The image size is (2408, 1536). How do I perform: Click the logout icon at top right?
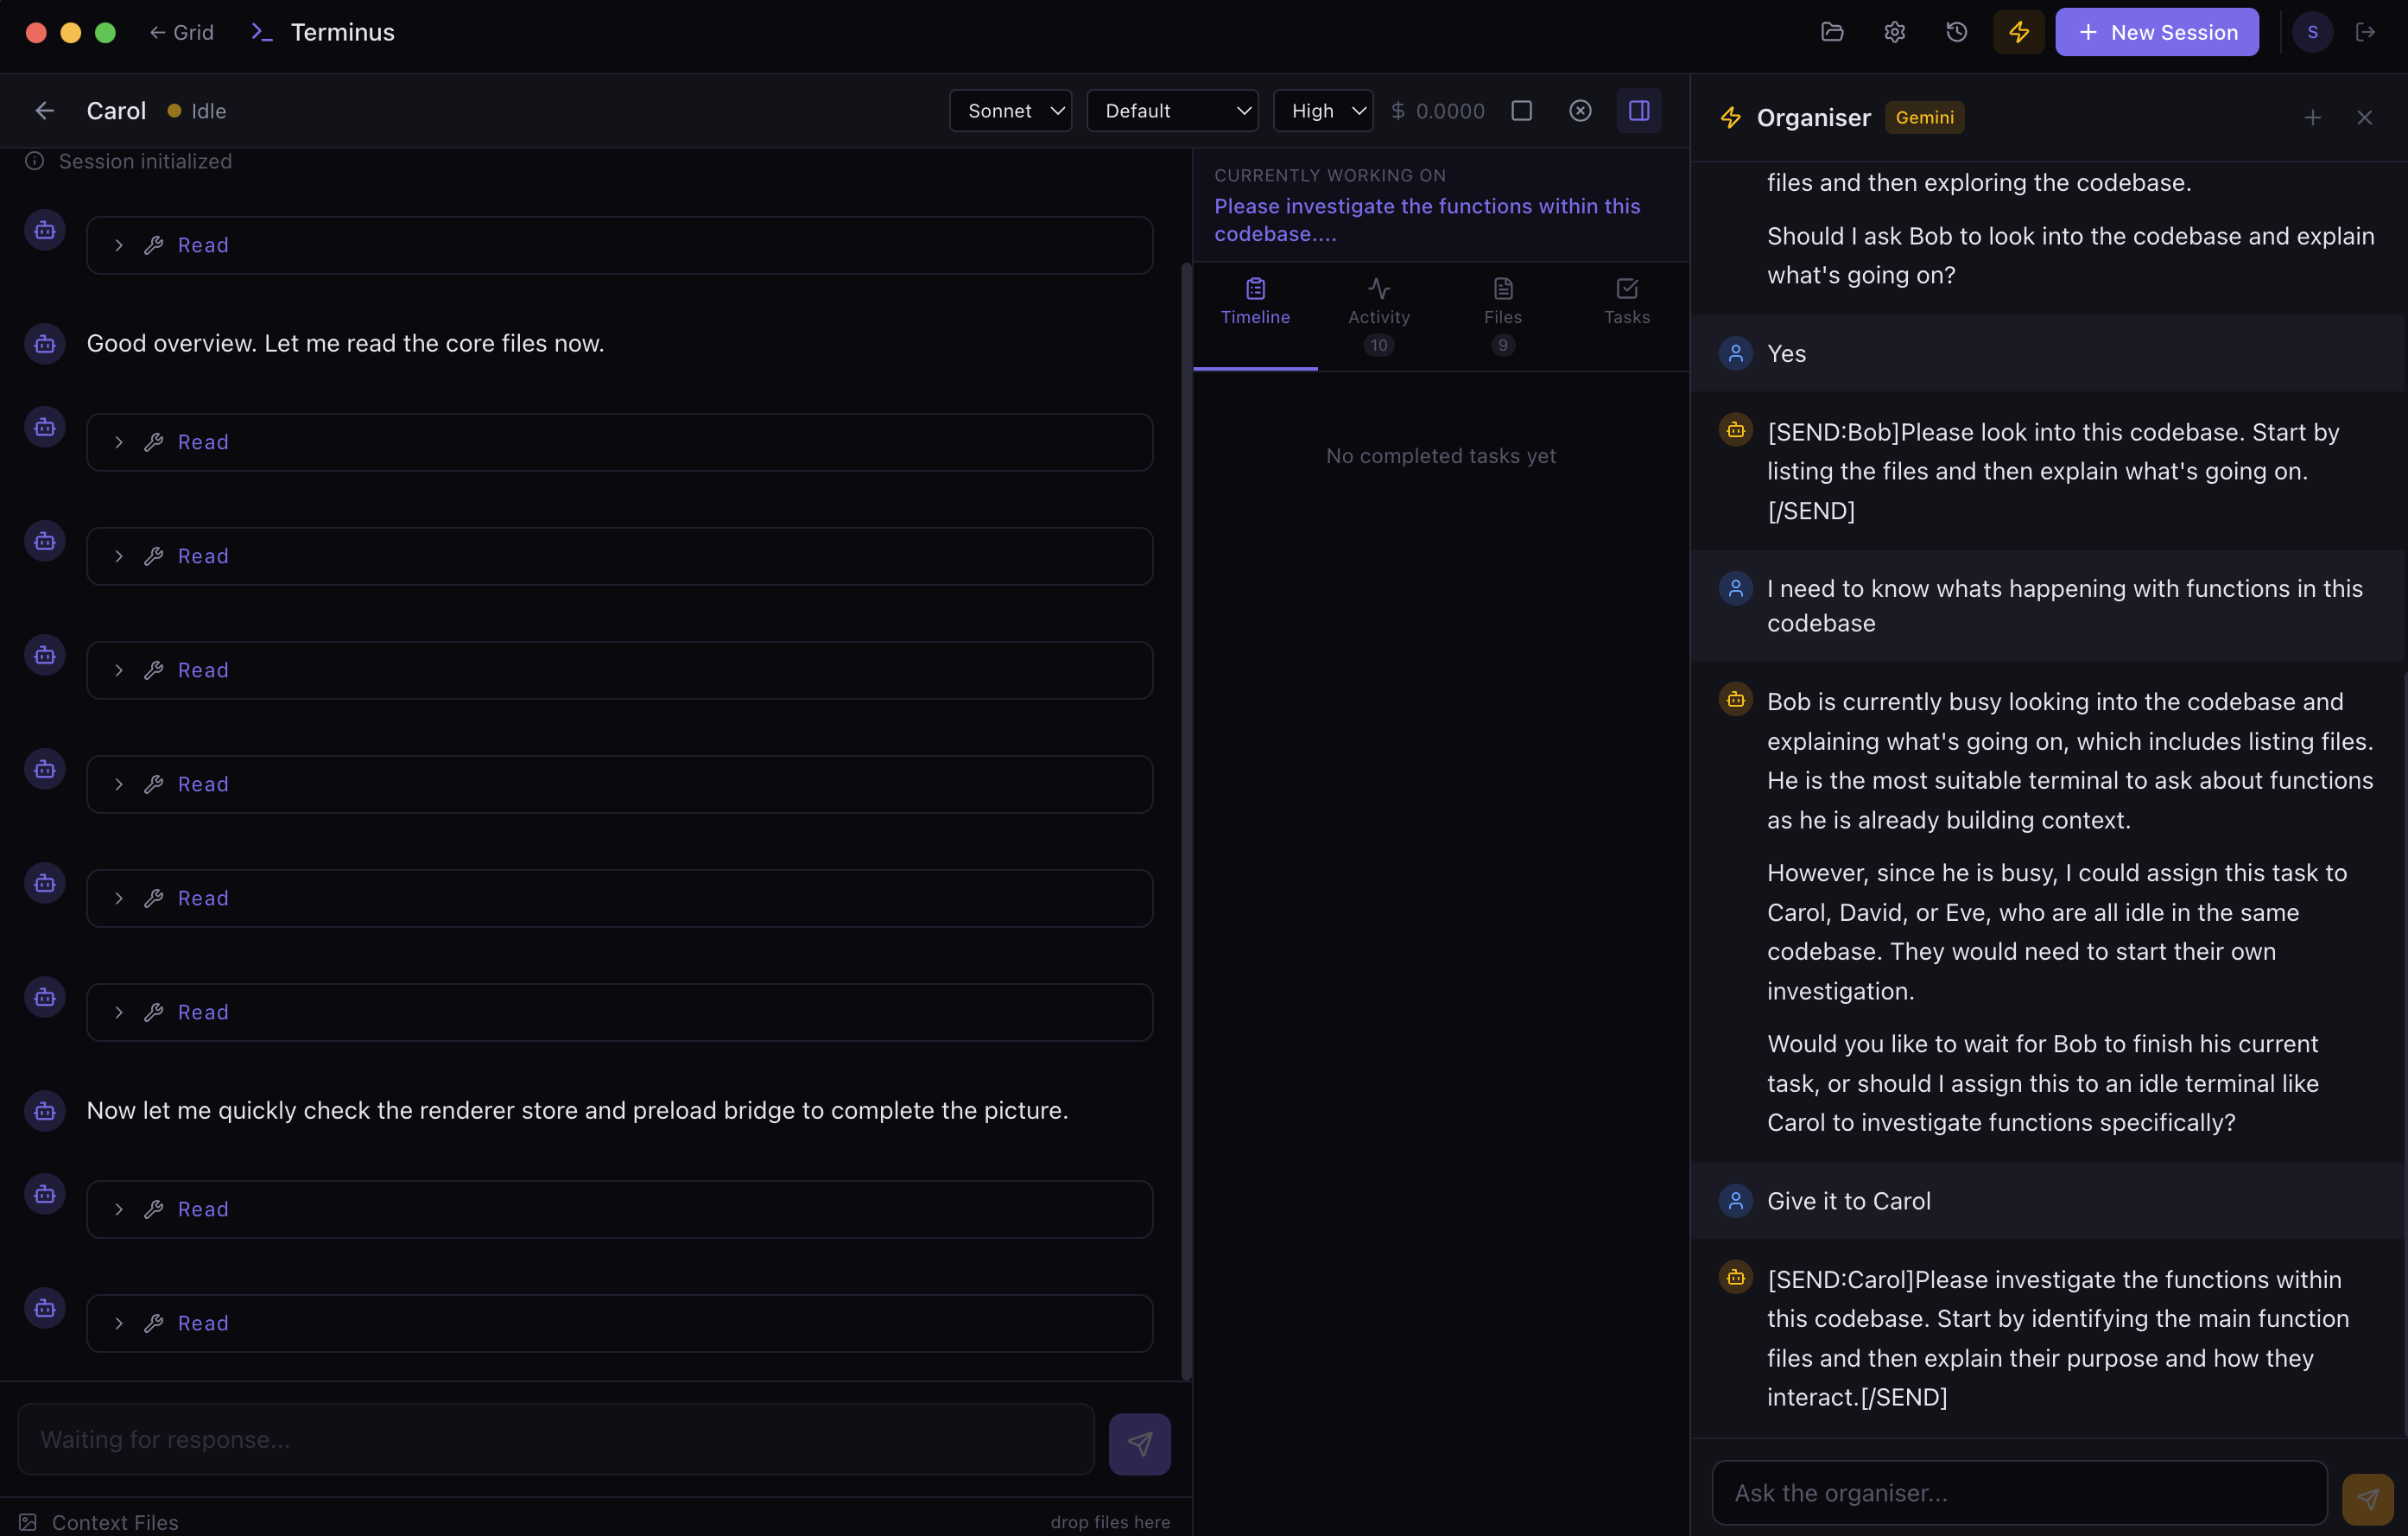click(2365, 32)
